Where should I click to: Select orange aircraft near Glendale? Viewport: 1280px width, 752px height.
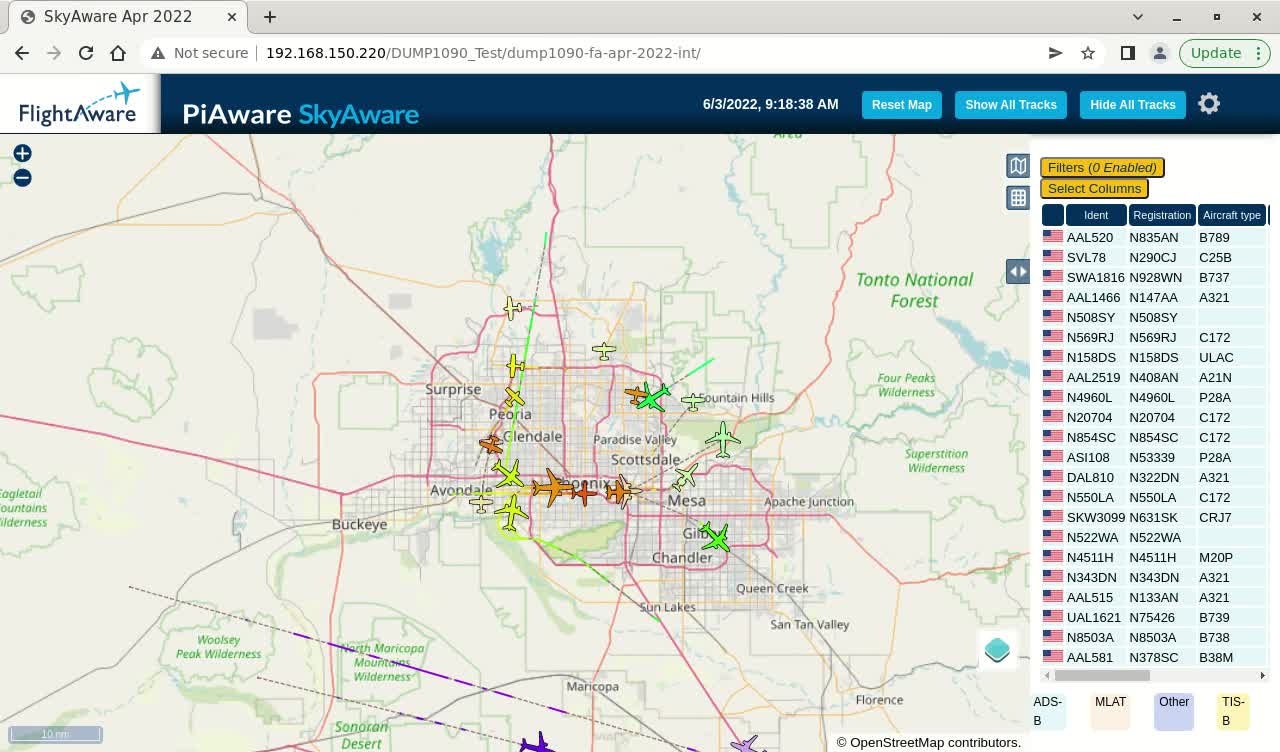490,443
